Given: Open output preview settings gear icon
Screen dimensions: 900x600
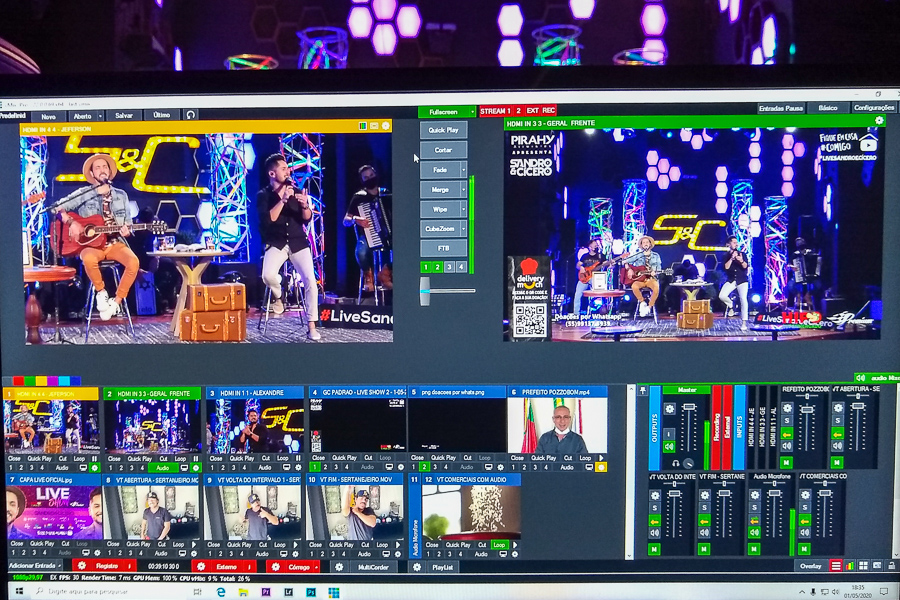Looking at the screenshot, I should click(x=879, y=121).
